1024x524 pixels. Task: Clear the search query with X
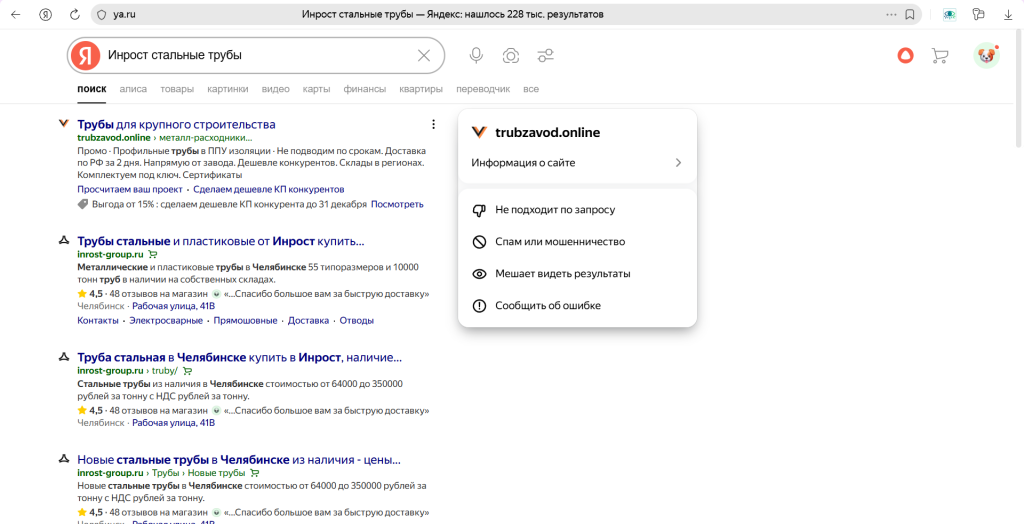click(x=424, y=56)
